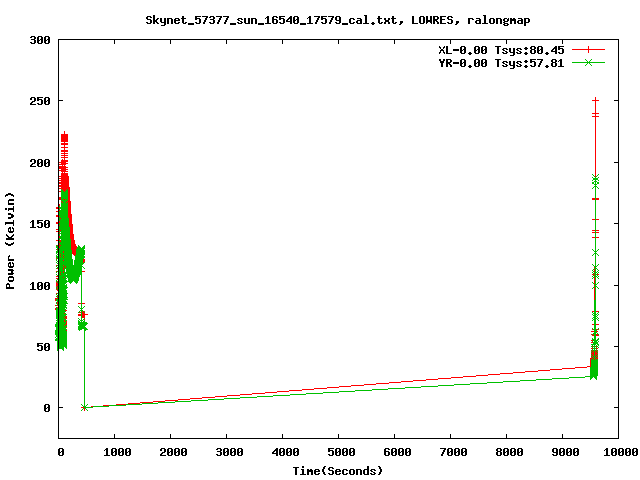
Task: Click the x-axis value 5000
Action: tap(341, 452)
